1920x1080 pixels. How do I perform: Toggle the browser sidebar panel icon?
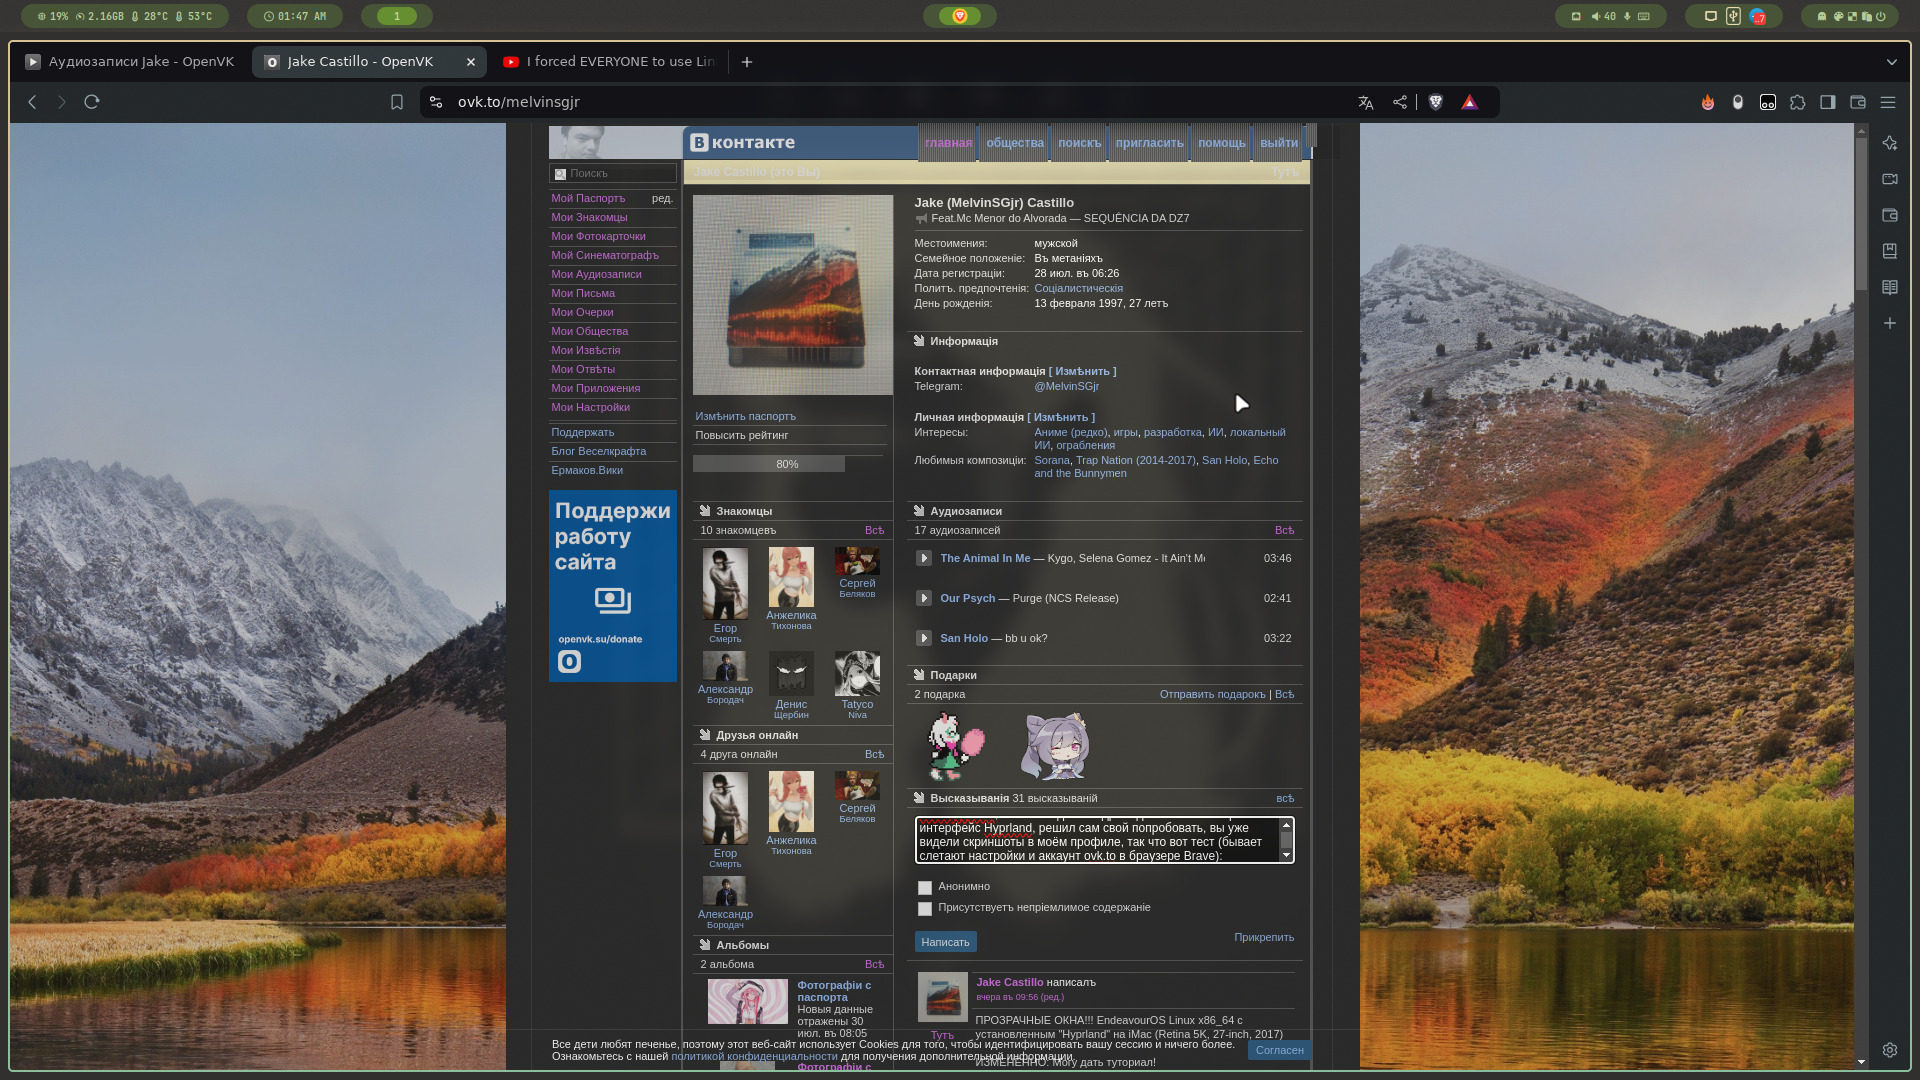tap(1828, 102)
